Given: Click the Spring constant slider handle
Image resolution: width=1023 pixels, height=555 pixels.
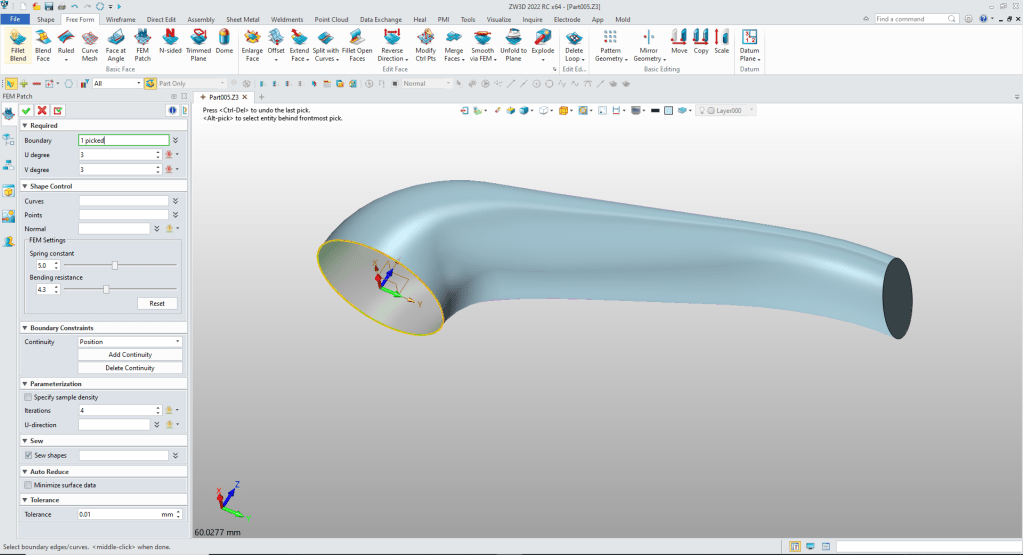Looking at the screenshot, I should 115,265.
